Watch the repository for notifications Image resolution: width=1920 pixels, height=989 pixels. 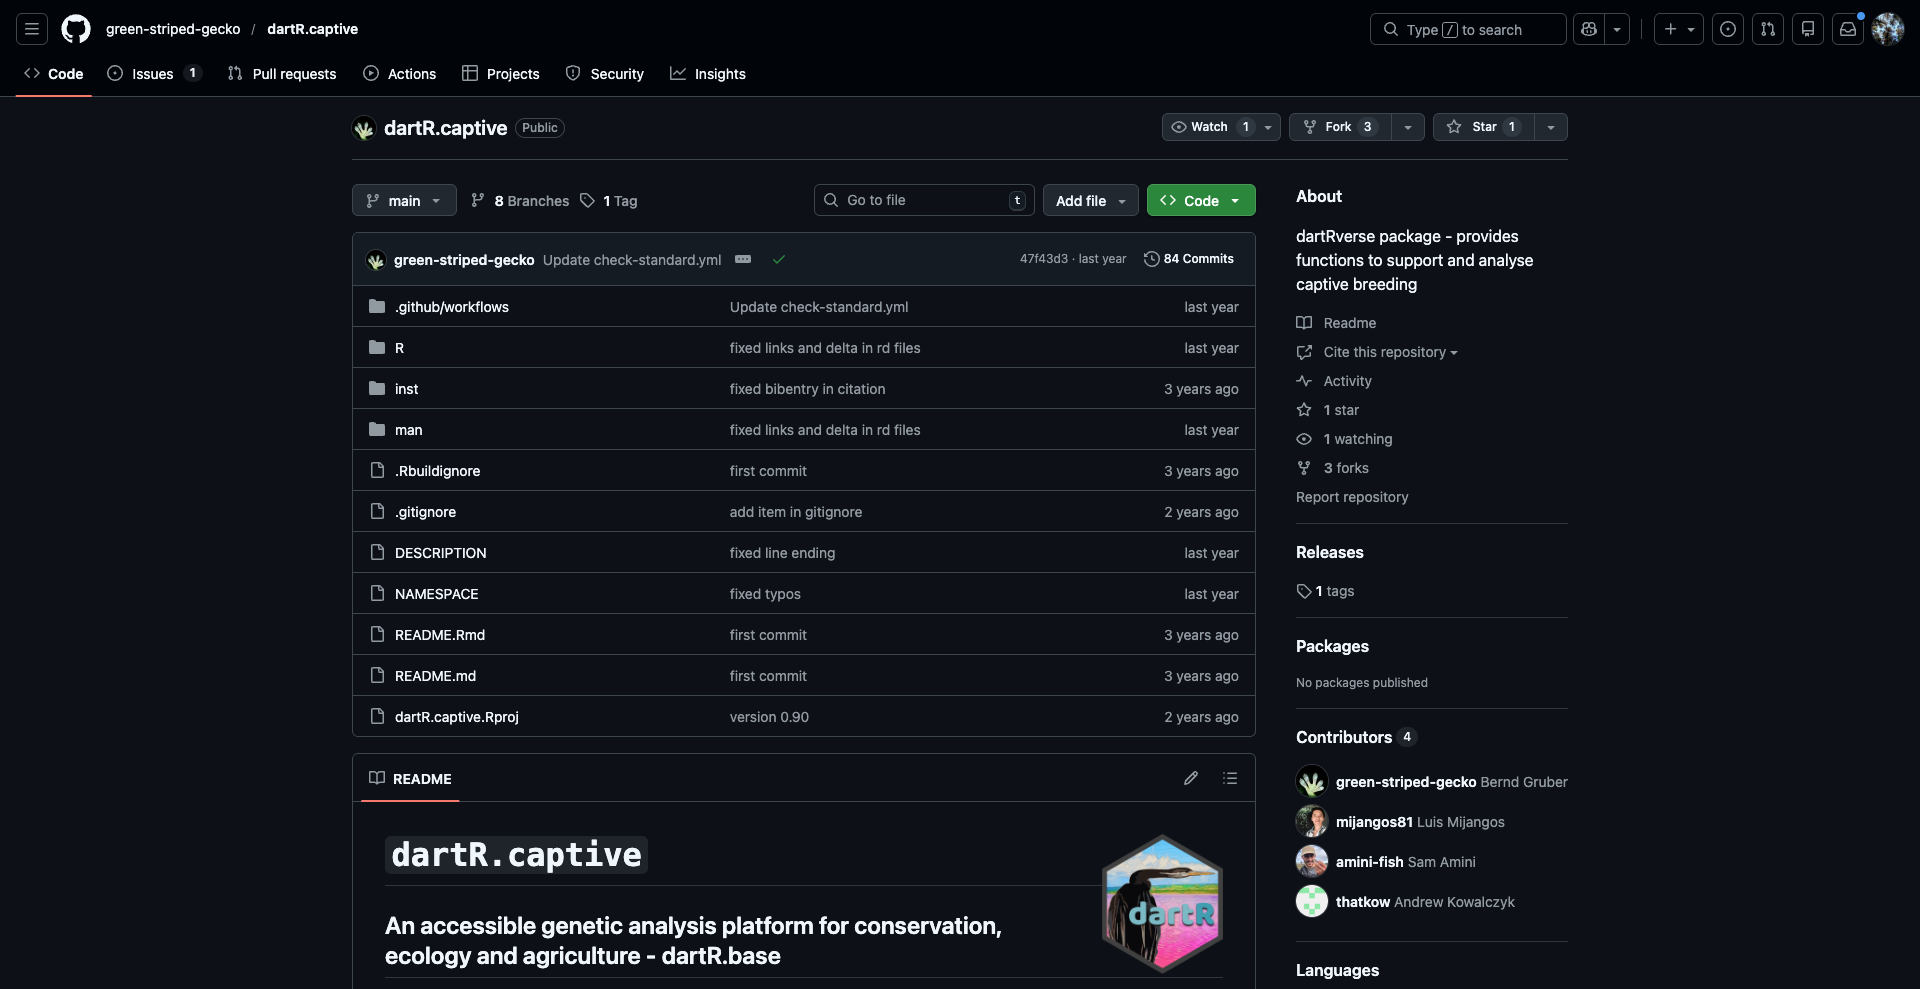tap(1209, 127)
